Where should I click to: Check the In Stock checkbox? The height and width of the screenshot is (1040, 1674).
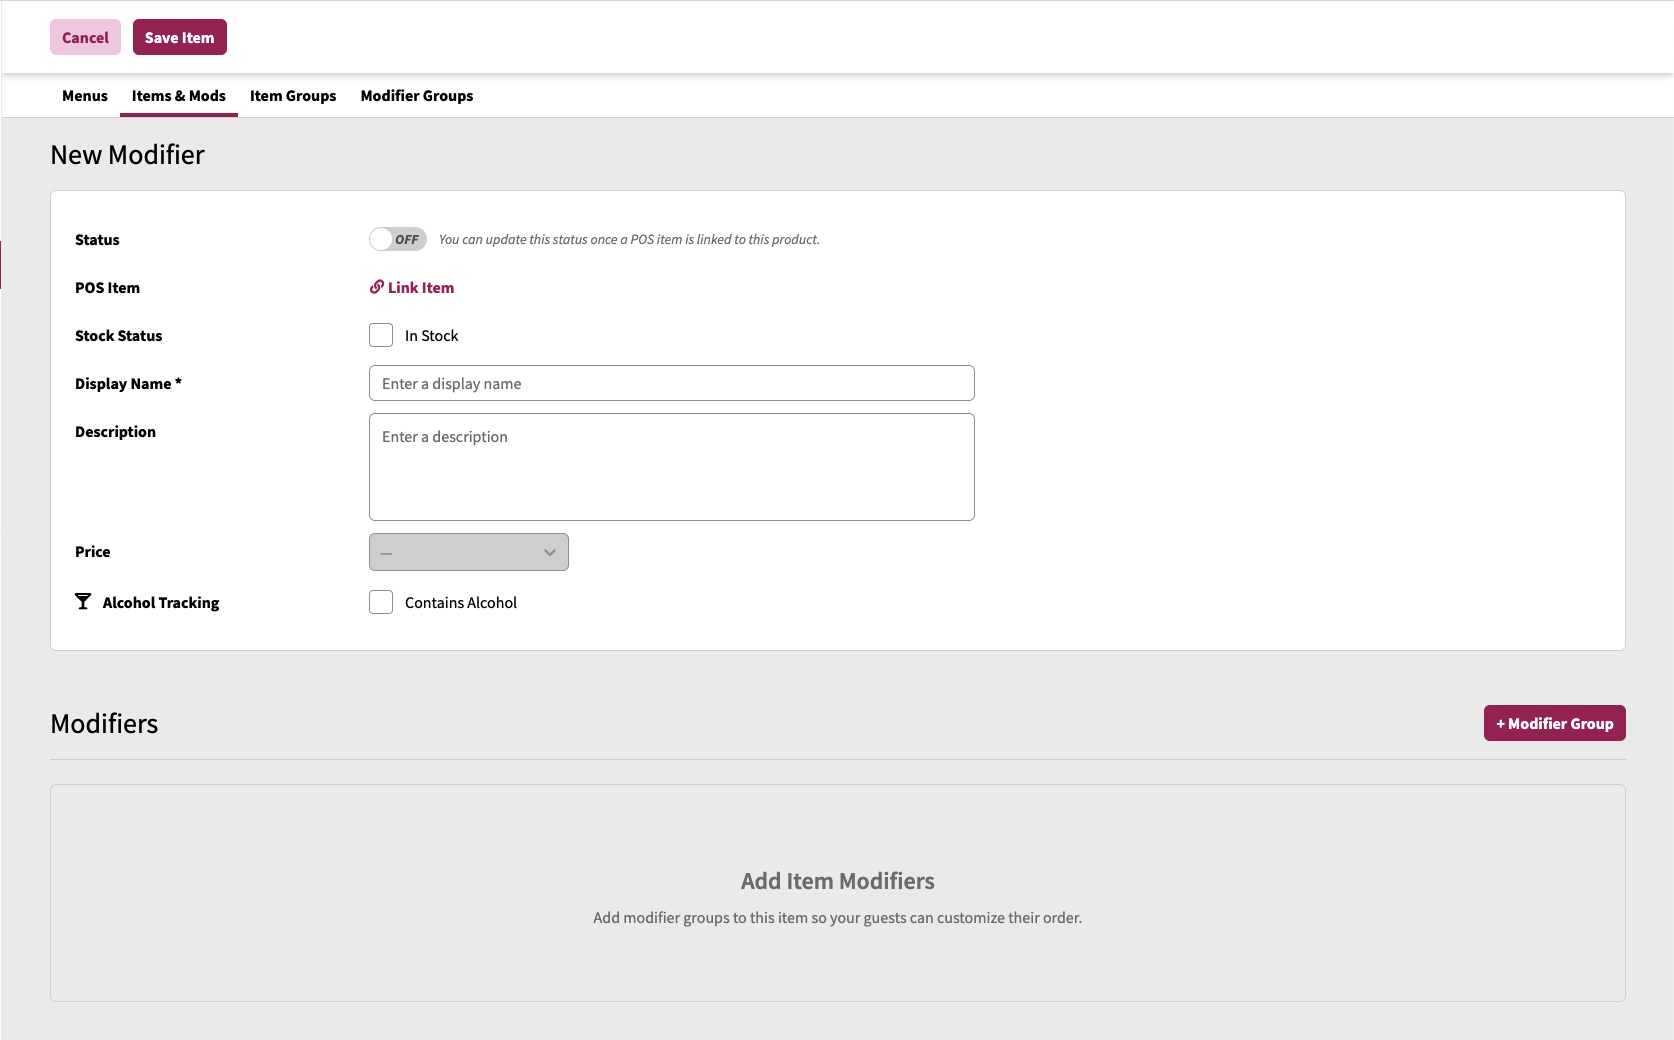pos(381,335)
